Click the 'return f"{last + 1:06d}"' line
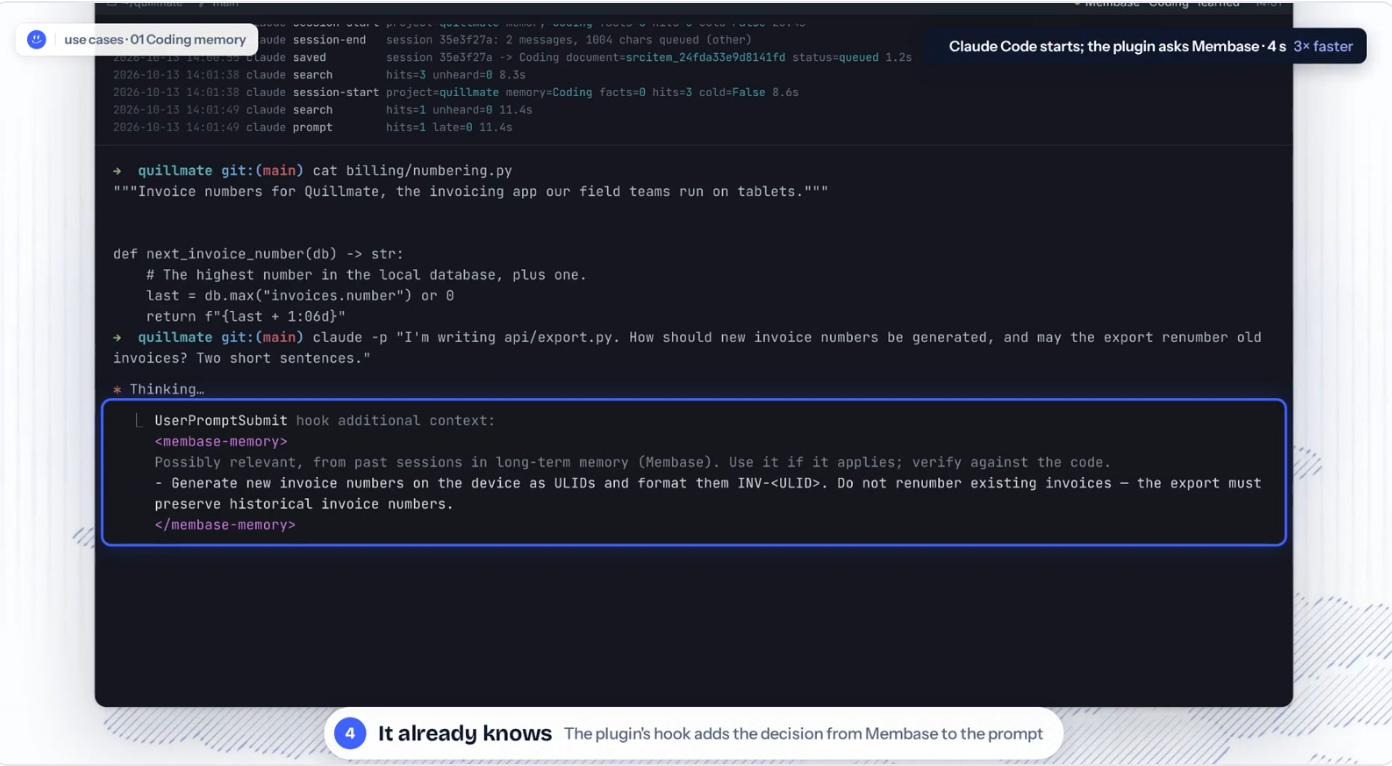Screen dimensions: 1392x766 pyautogui.click(x=246, y=317)
